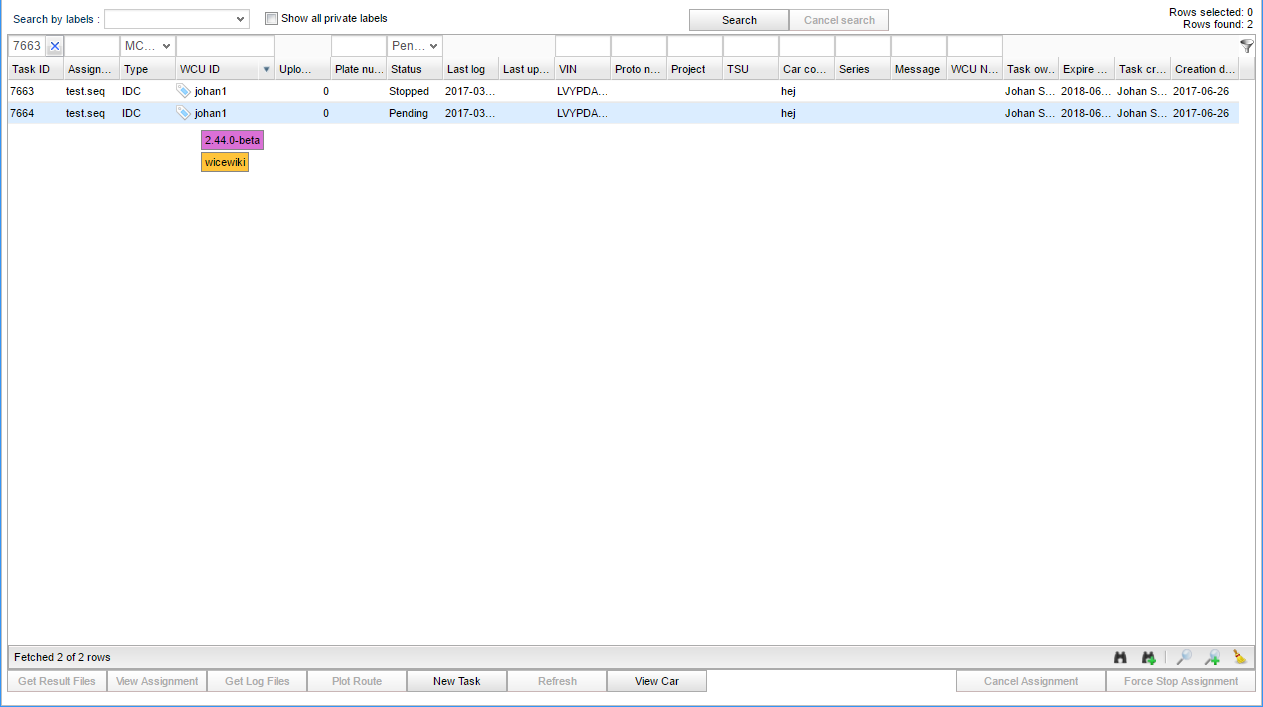Screen dimensions: 1263x707
Task: Click the broom clear icon
Action: point(1240,657)
